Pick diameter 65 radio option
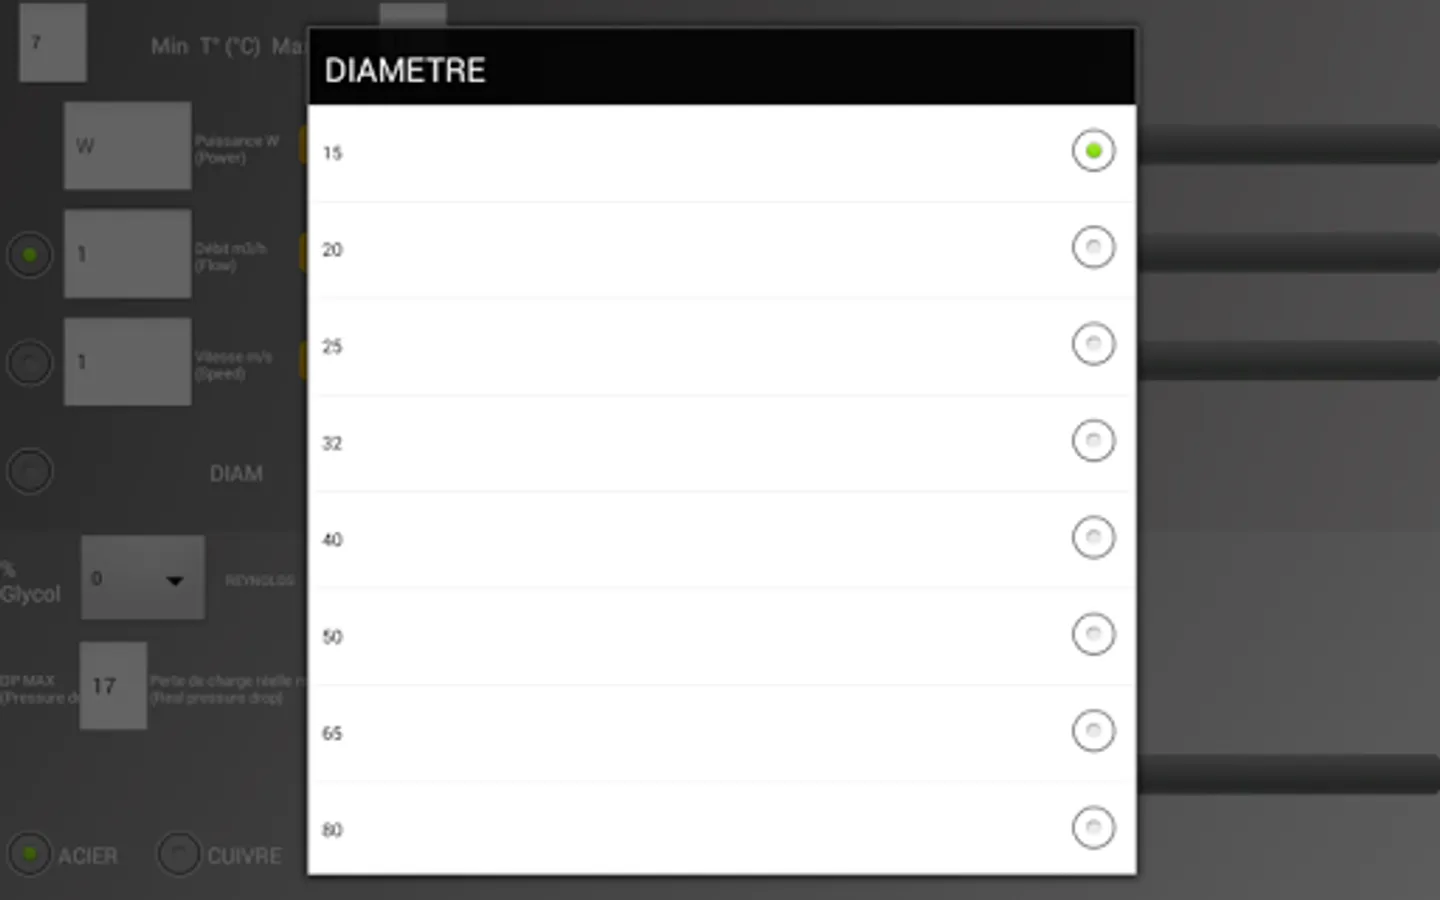The image size is (1440, 900). point(1093,731)
